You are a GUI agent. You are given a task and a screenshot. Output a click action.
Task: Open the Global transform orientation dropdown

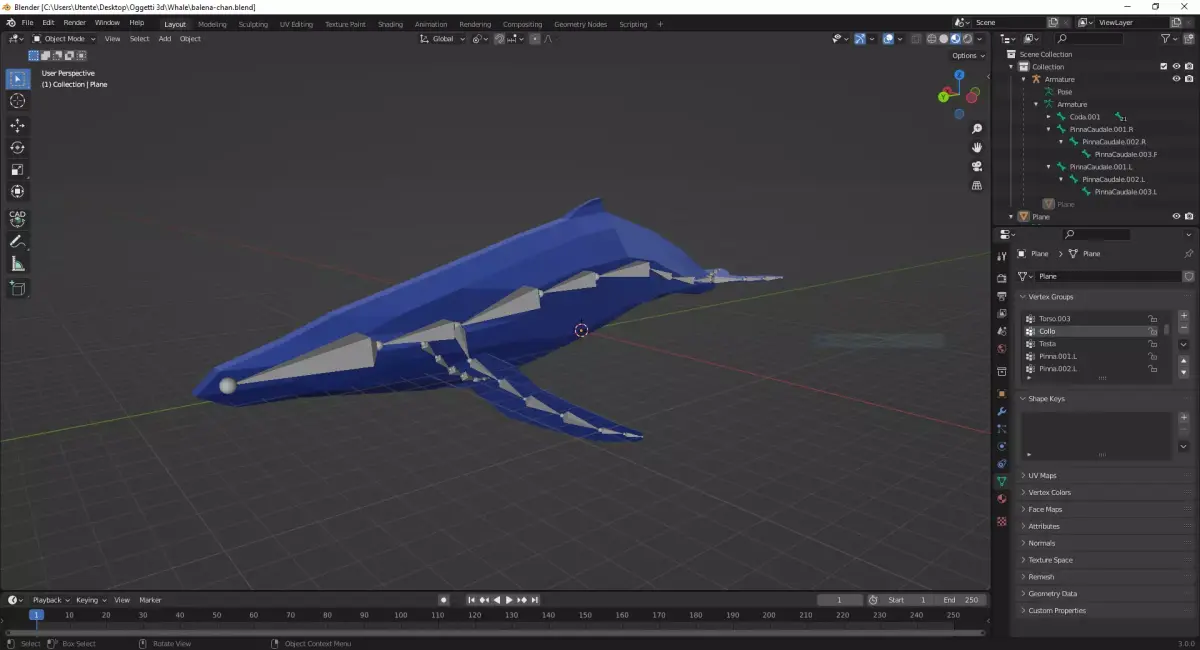pyautogui.click(x=442, y=39)
